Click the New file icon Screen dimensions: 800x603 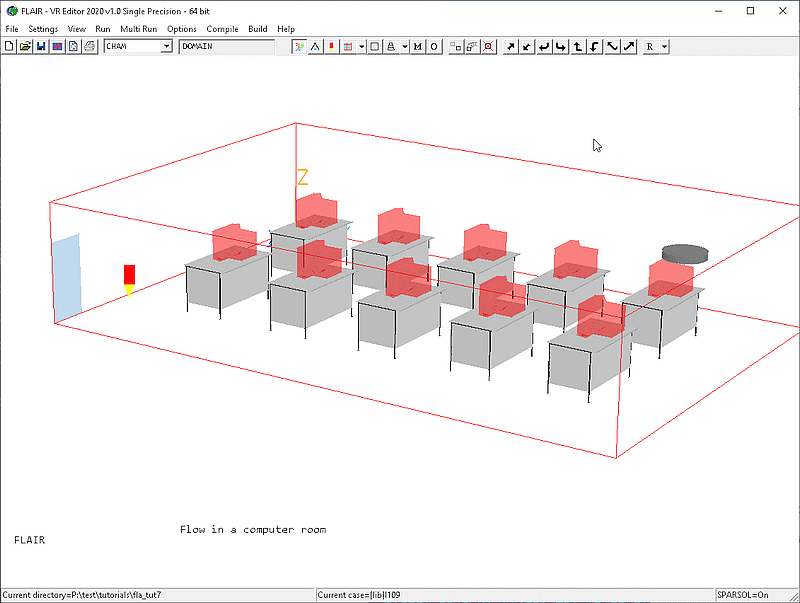pos(9,46)
